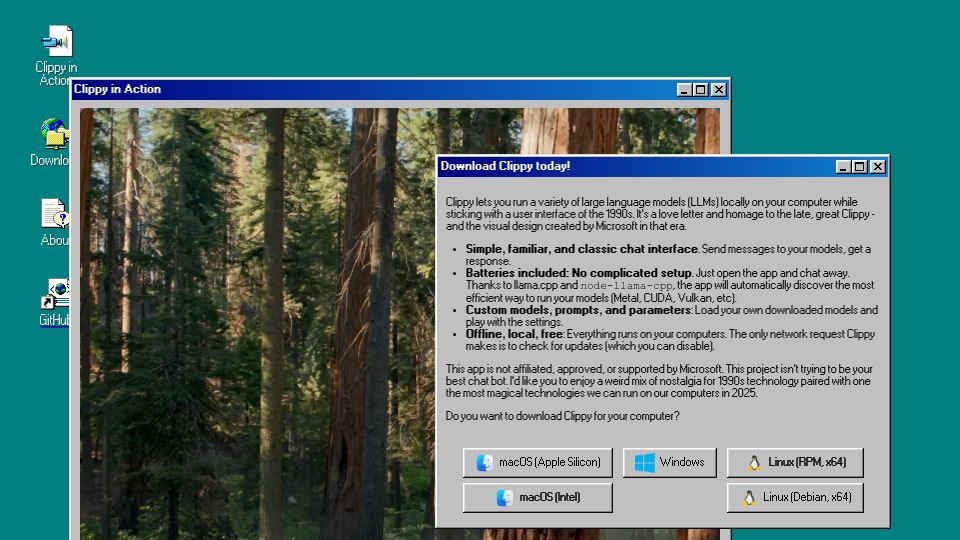Download Clippy for macOS (Apple Silicon)
Screen dimensions: 960x540
click(538, 462)
